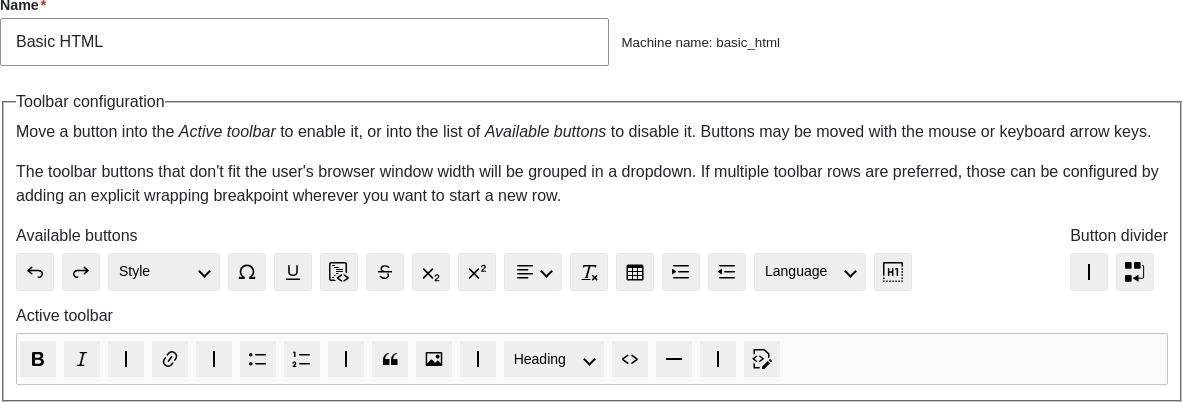Screen dimensions: 1182x402
Task: Open the Language dropdown
Action: (x=810, y=272)
